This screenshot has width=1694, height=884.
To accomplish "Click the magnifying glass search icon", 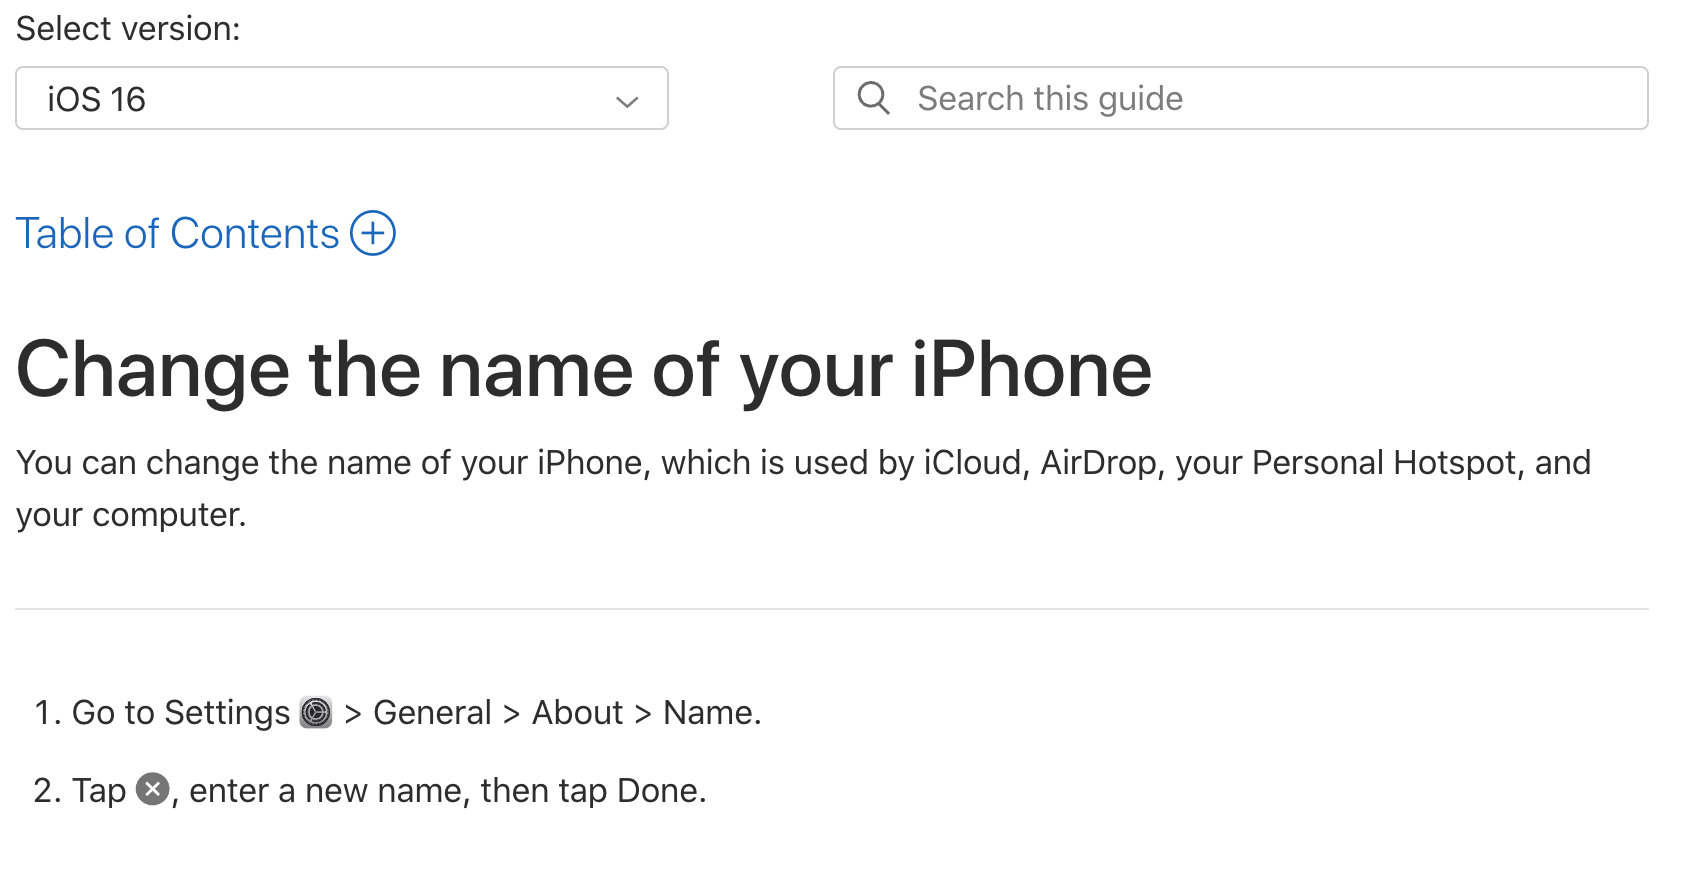I will click(x=873, y=98).
